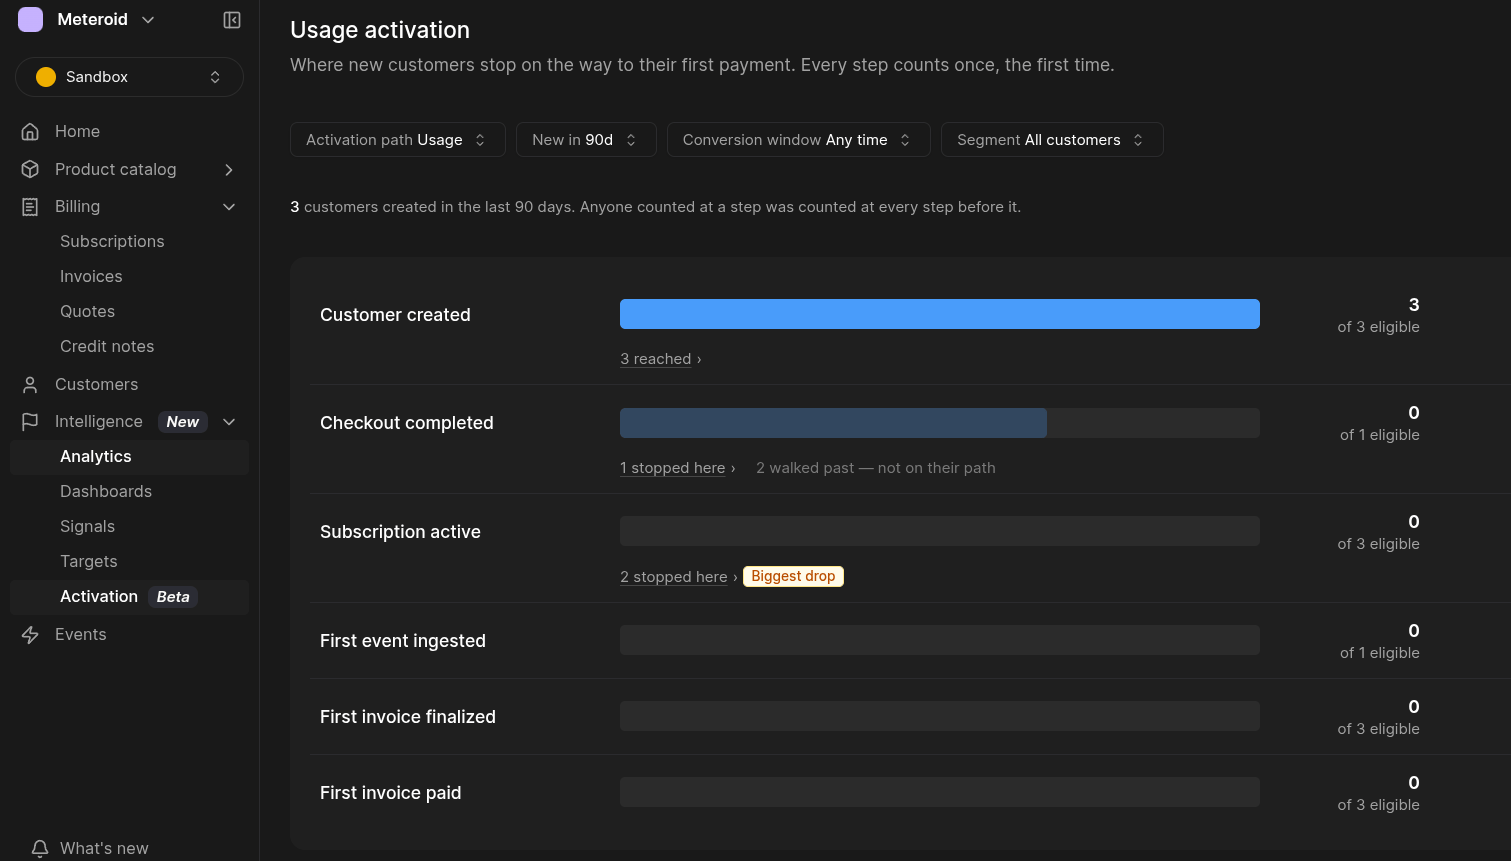The image size is (1511, 861).
Task: Click the What's new bell icon
Action: click(40, 848)
